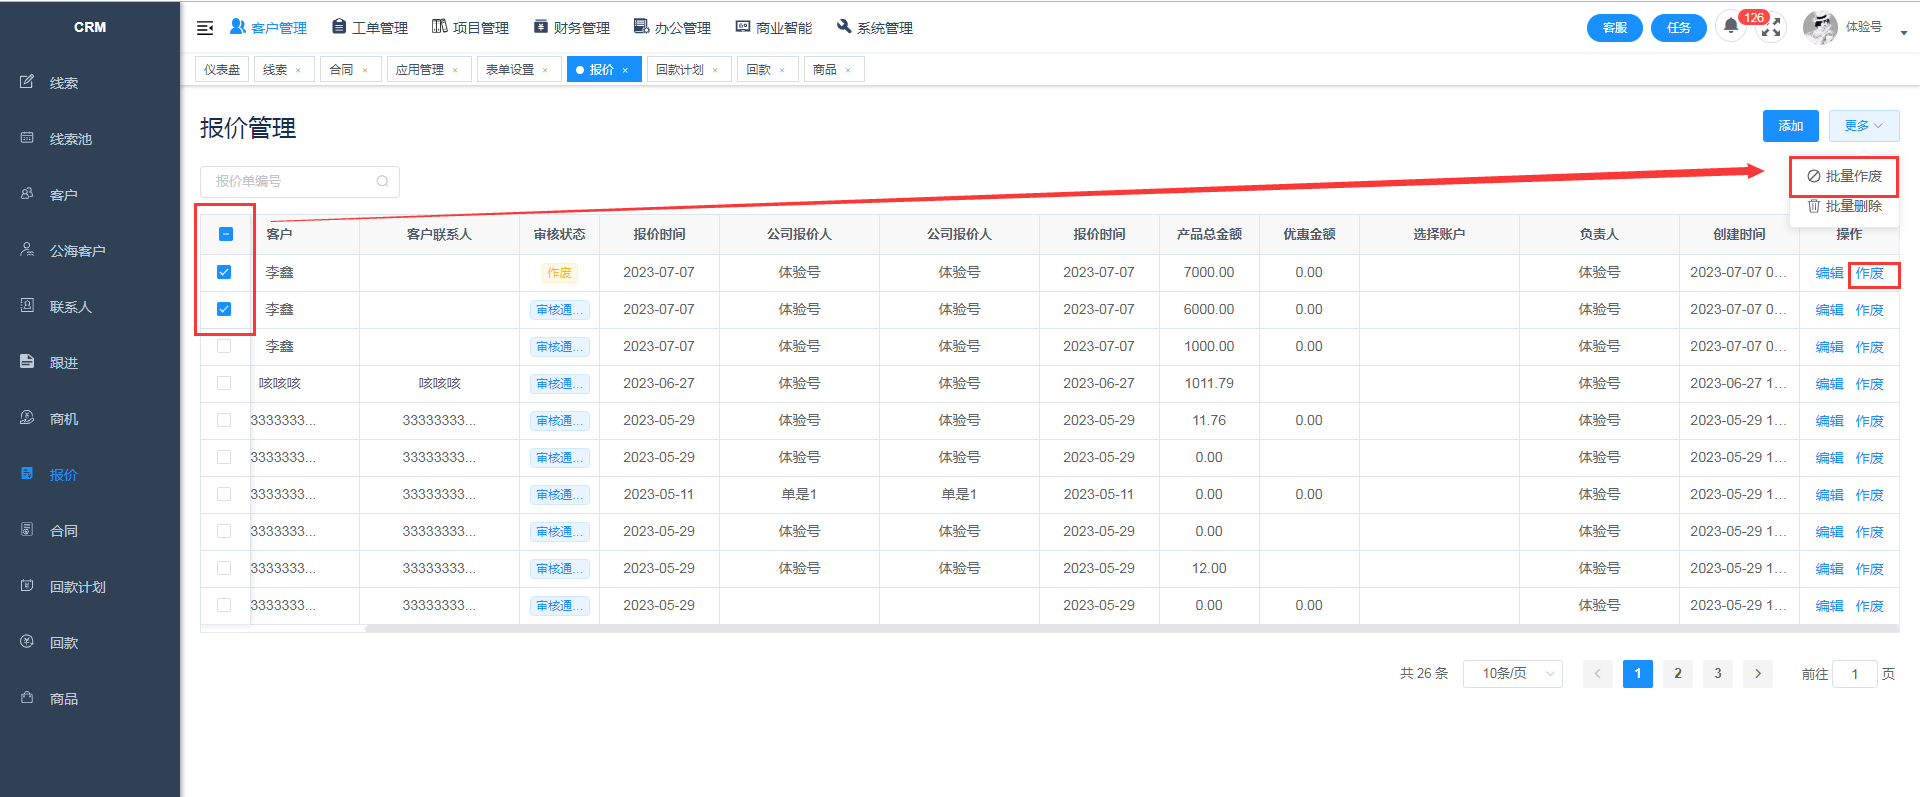The height and width of the screenshot is (797, 1920).
Task: Expand the 更多 dropdown button
Action: [x=1864, y=126]
